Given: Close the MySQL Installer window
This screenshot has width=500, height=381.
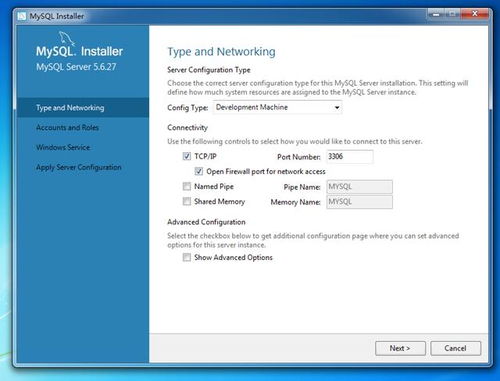Looking at the screenshot, I should point(475,14).
